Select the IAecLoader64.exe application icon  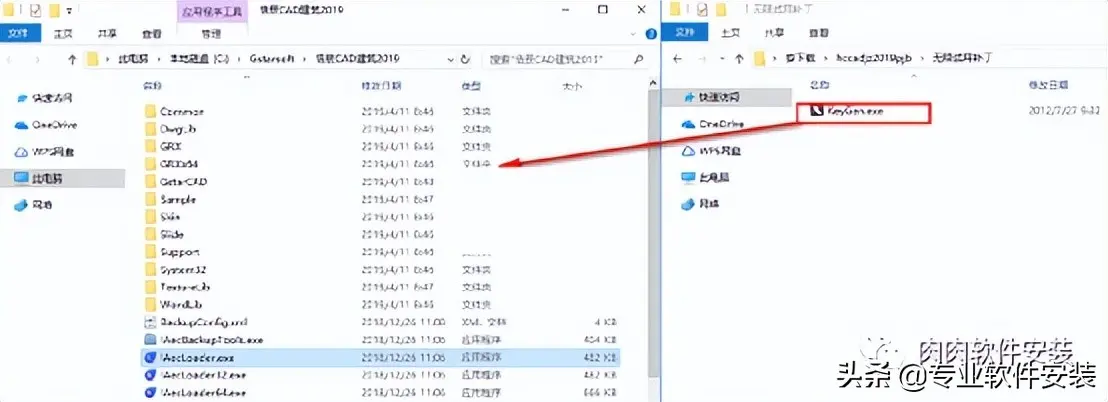(149, 393)
